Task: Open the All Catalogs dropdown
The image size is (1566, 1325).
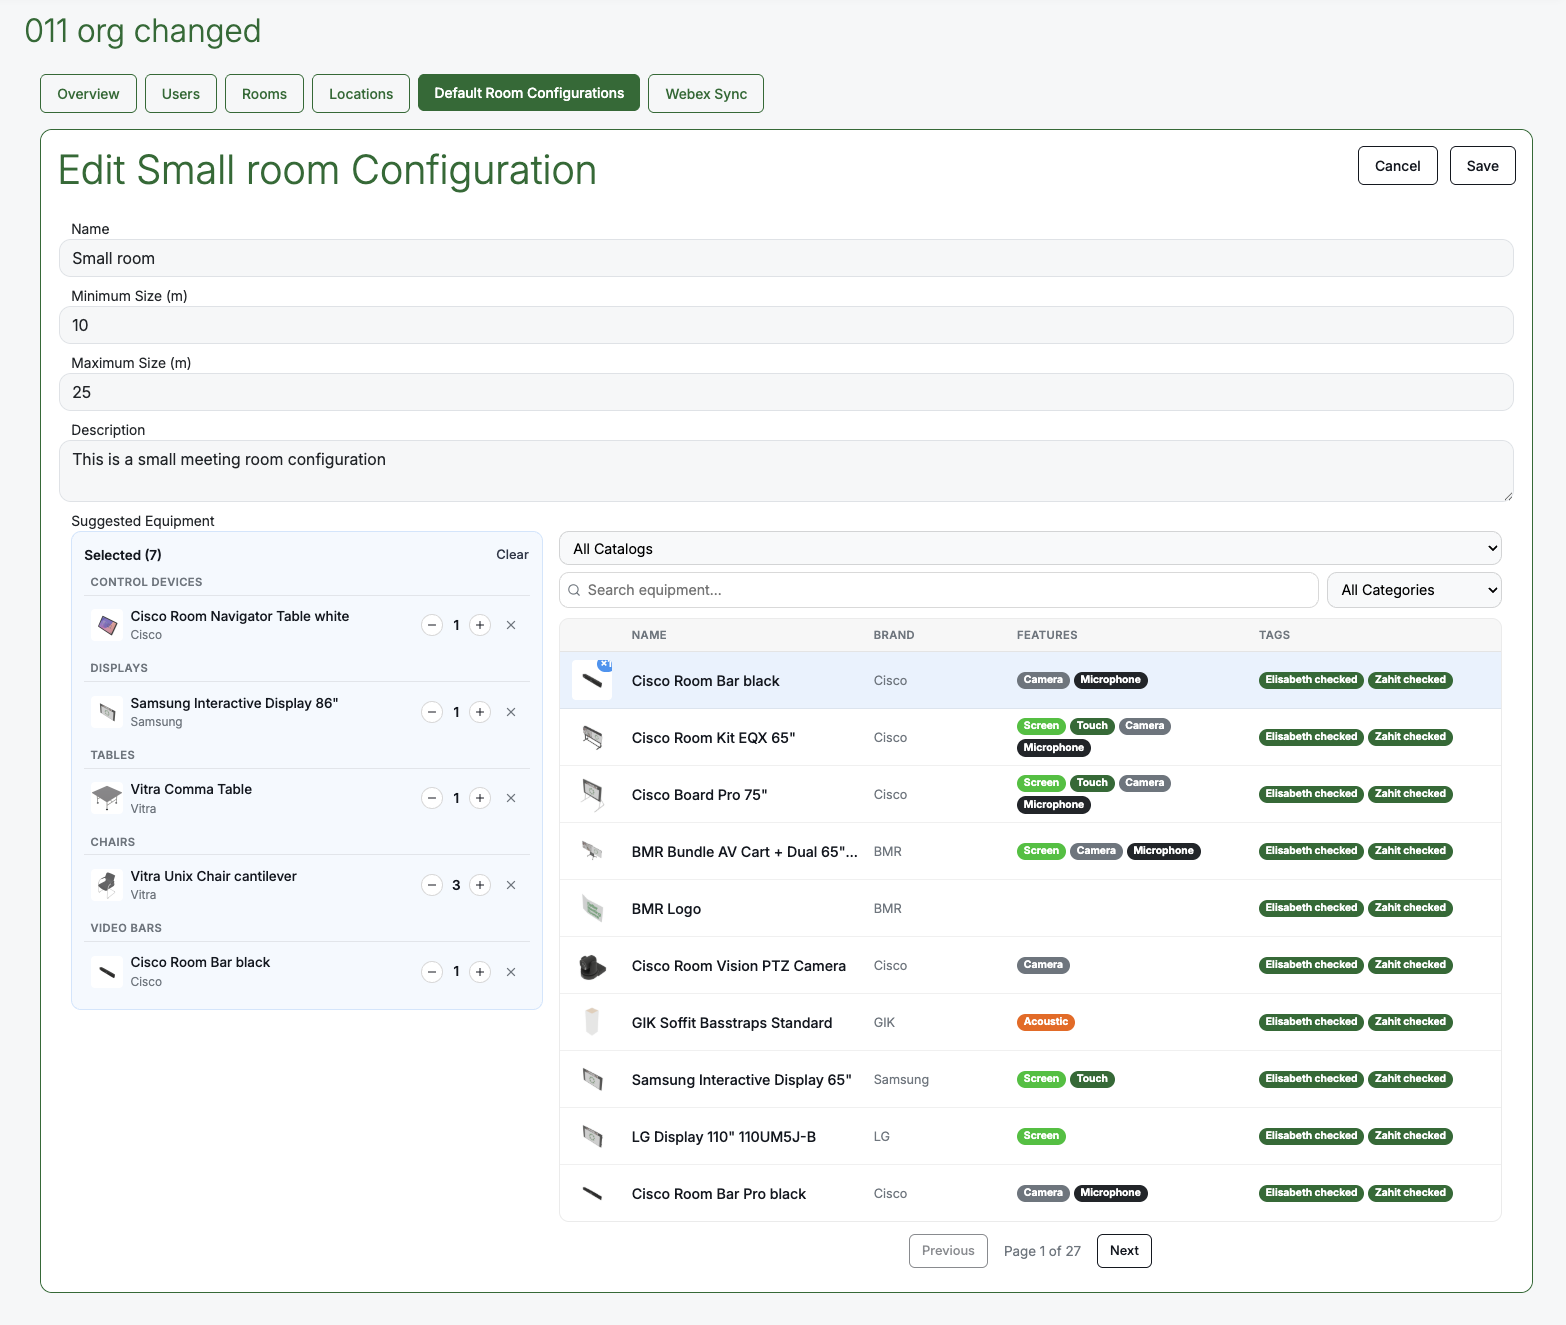Action: 1030,548
